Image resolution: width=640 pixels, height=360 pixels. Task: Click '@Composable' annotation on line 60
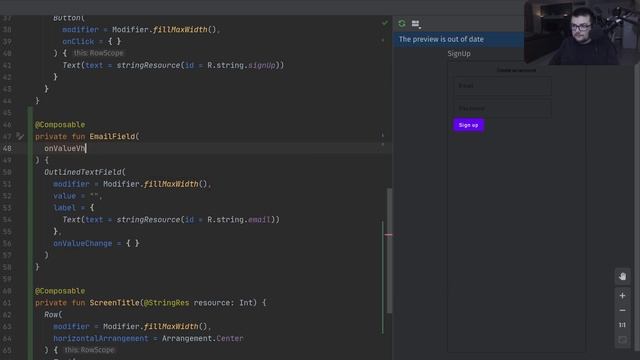[x=60, y=291]
